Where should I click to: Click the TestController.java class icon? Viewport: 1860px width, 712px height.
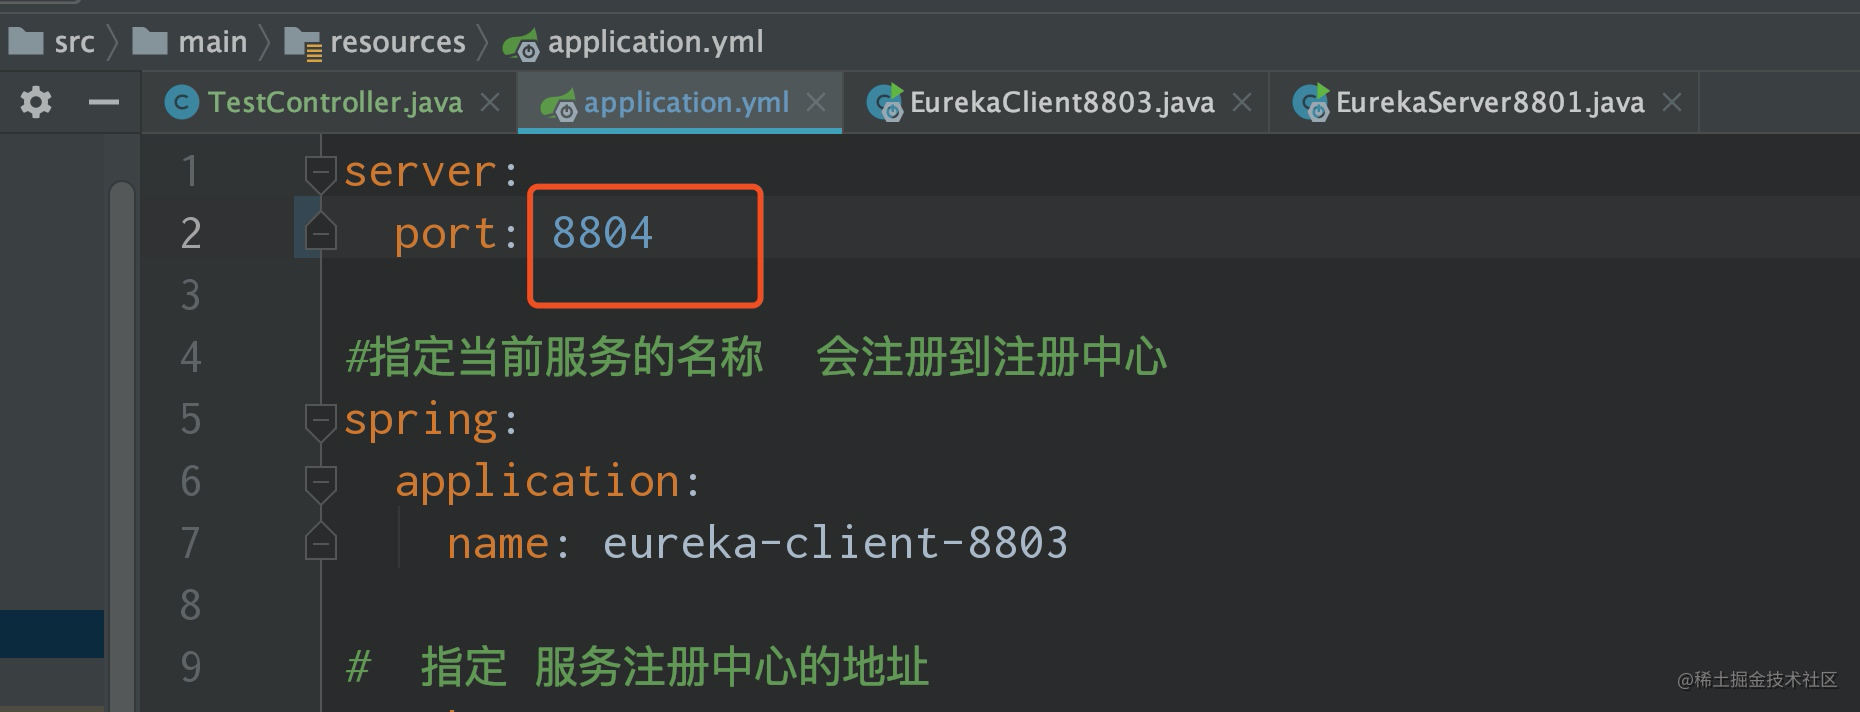(181, 102)
